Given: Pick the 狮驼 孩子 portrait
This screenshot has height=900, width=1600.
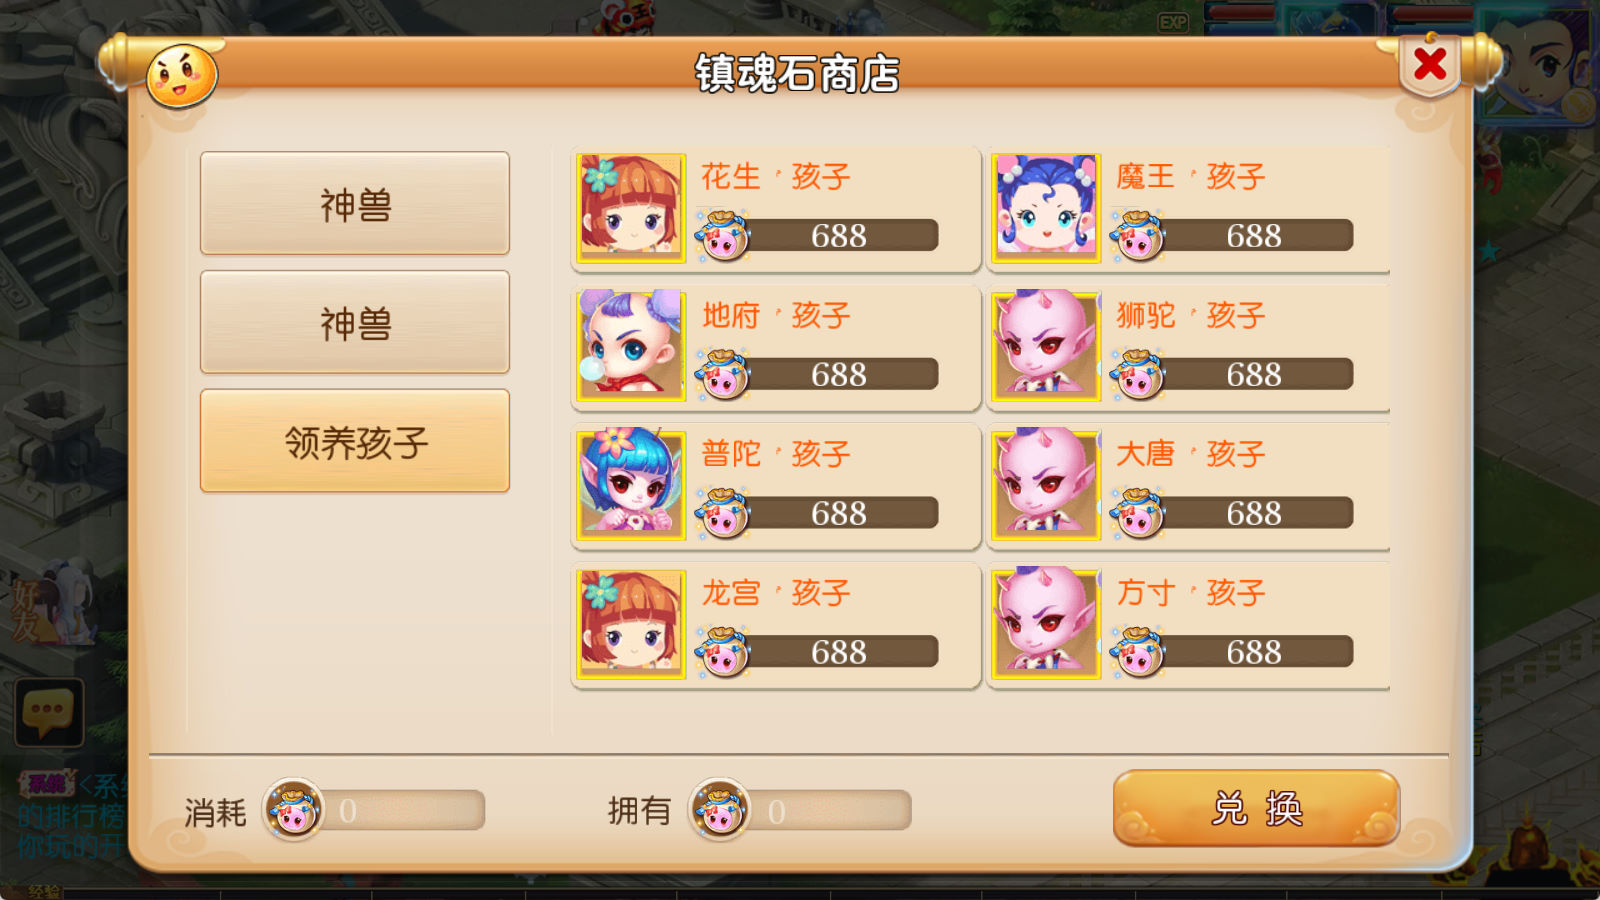Looking at the screenshot, I should click(x=1047, y=346).
